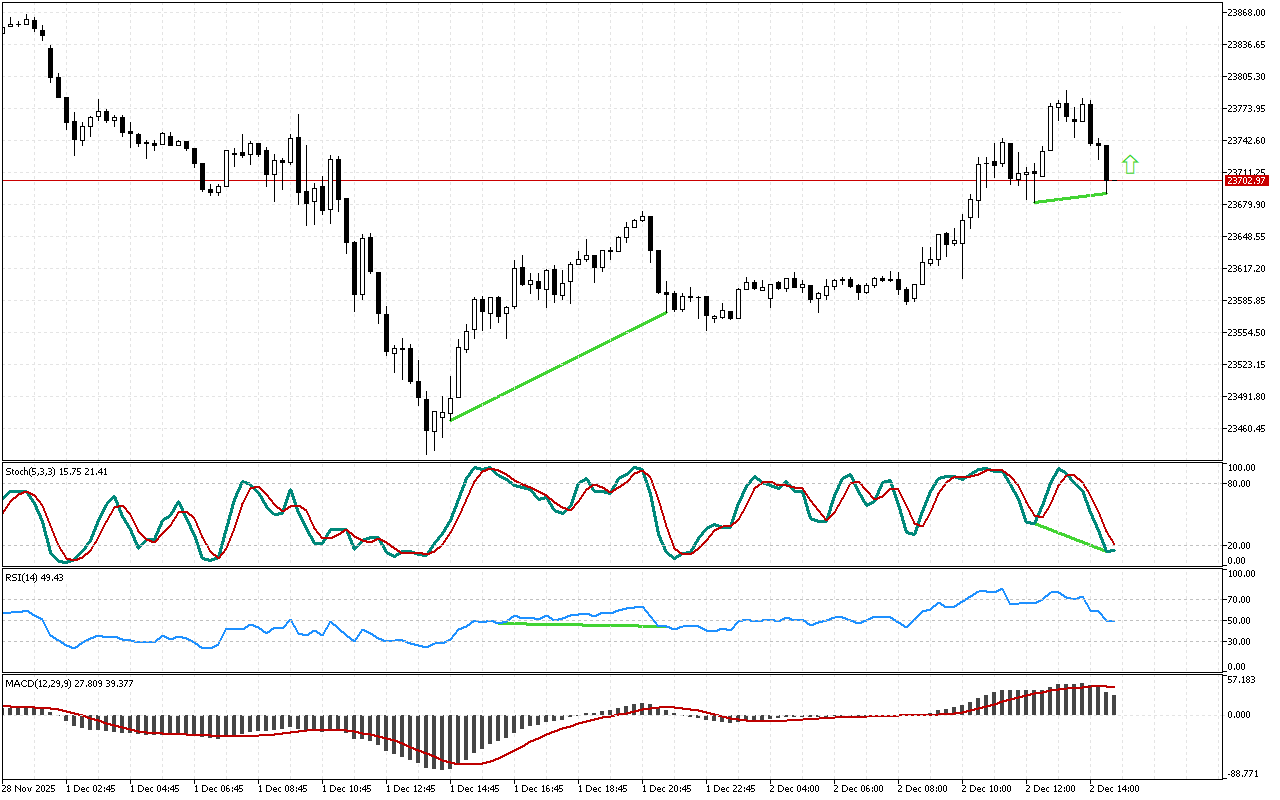Click the long green trendline under the rally

pos(558,367)
